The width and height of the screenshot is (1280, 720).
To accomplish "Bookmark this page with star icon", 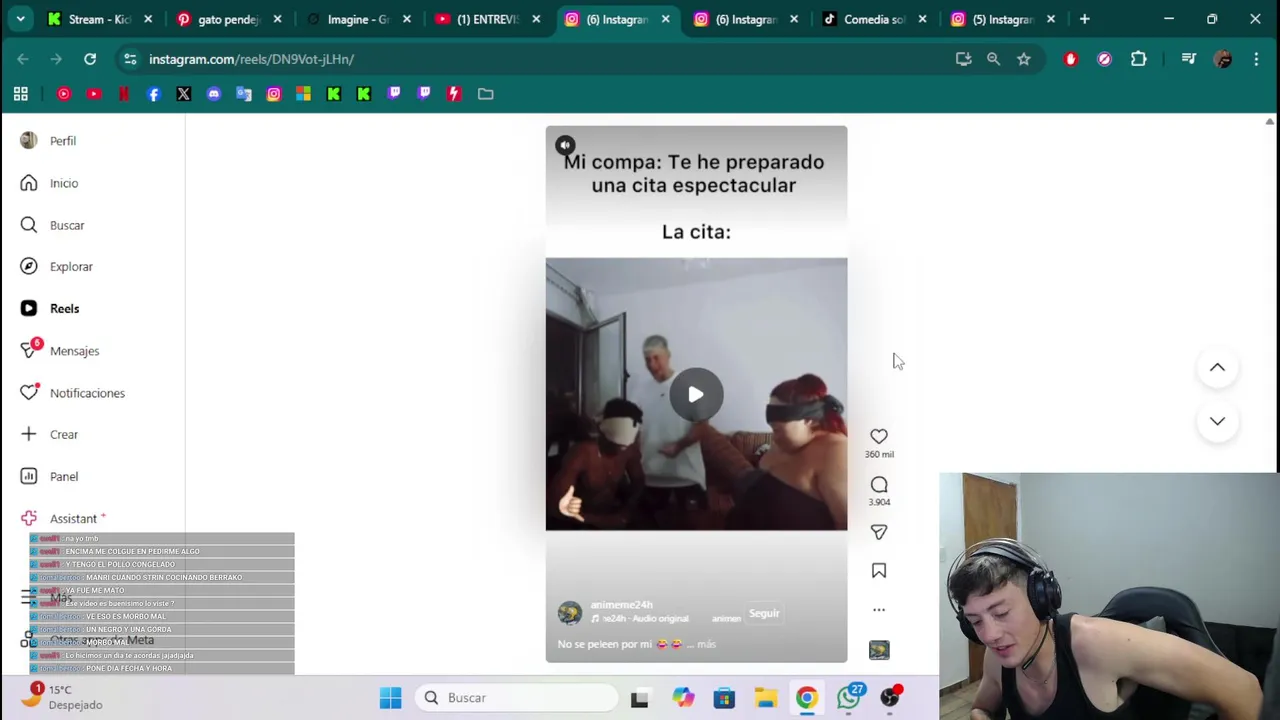I will pyautogui.click(x=1024, y=59).
